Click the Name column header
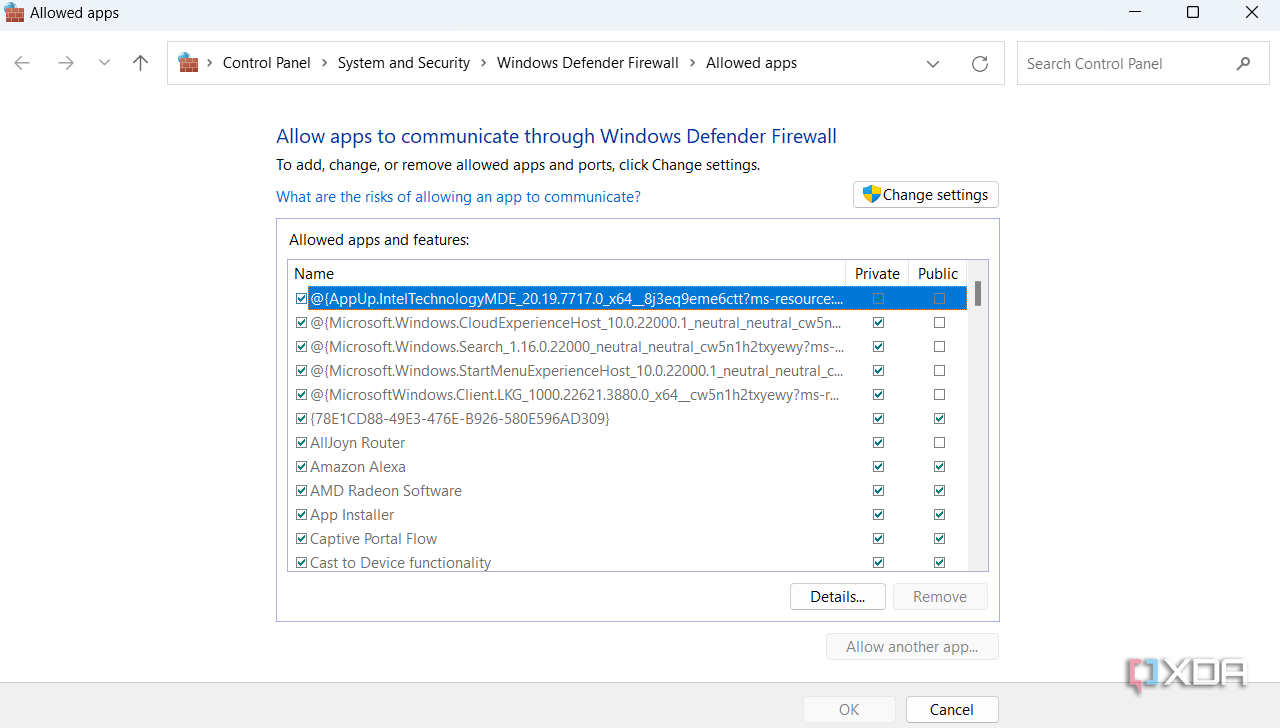The height and width of the screenshot is (728, 1280). coord(567,273)
